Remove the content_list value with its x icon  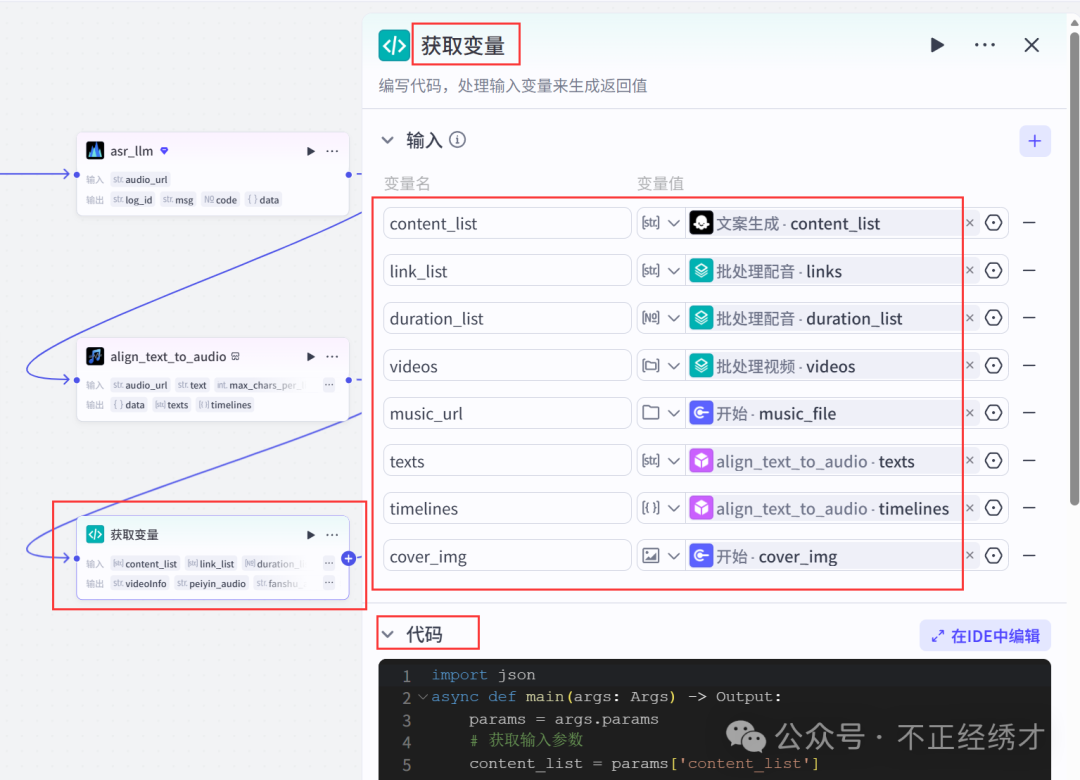pos(969,223)
